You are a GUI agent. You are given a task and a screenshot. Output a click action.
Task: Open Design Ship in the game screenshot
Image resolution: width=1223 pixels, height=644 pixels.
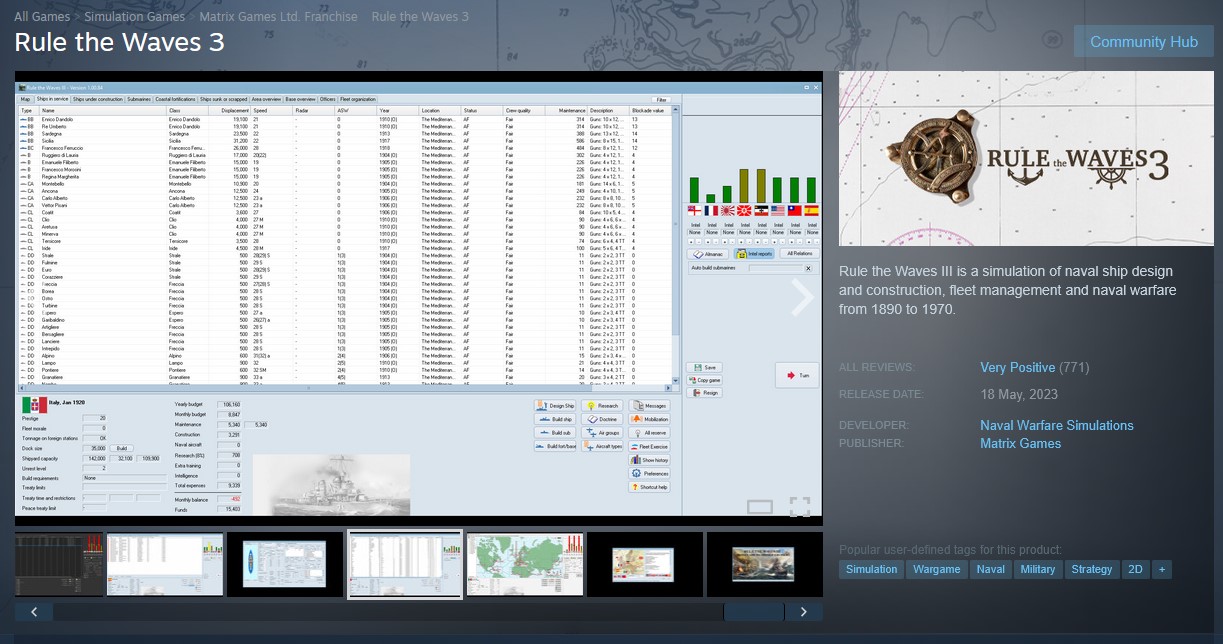pos(555,406)
